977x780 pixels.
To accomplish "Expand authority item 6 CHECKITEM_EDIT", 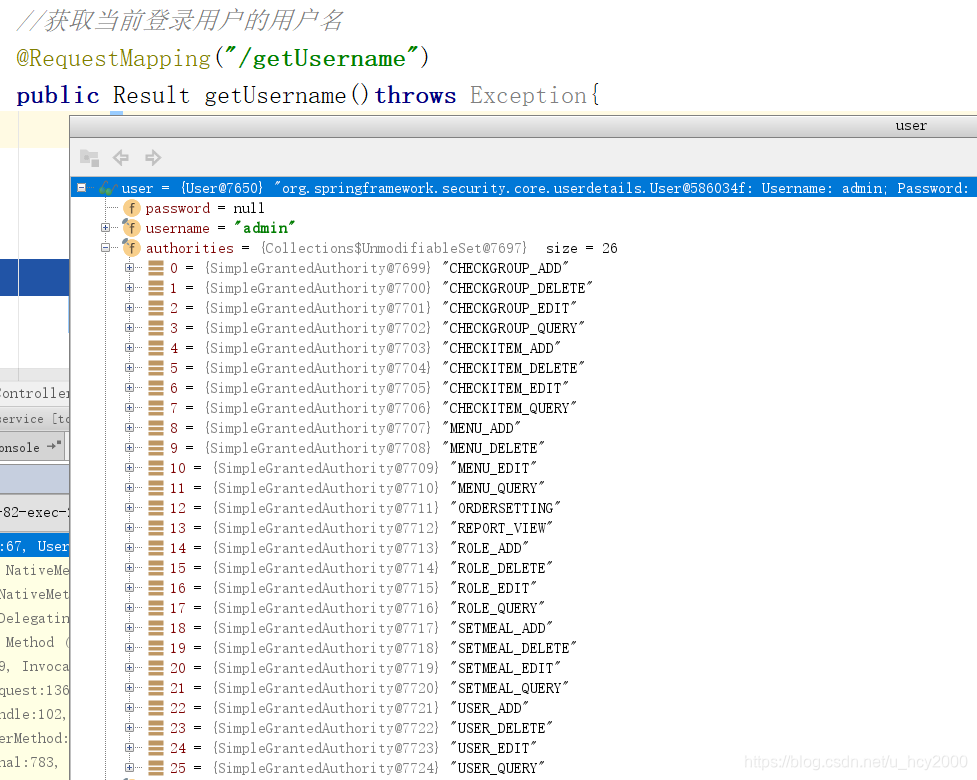I will click(x=129, y=387).
